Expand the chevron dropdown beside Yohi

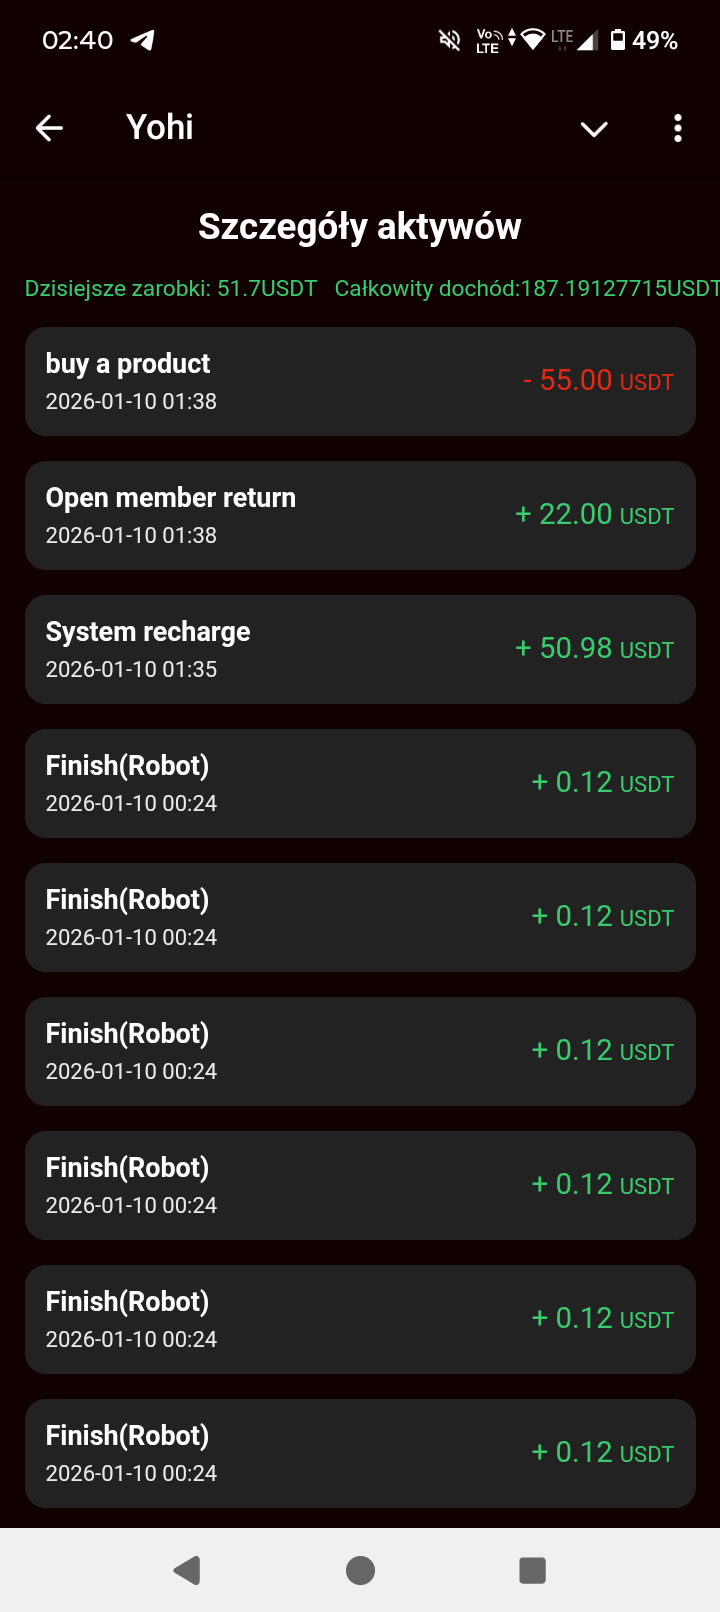(594, 129)
